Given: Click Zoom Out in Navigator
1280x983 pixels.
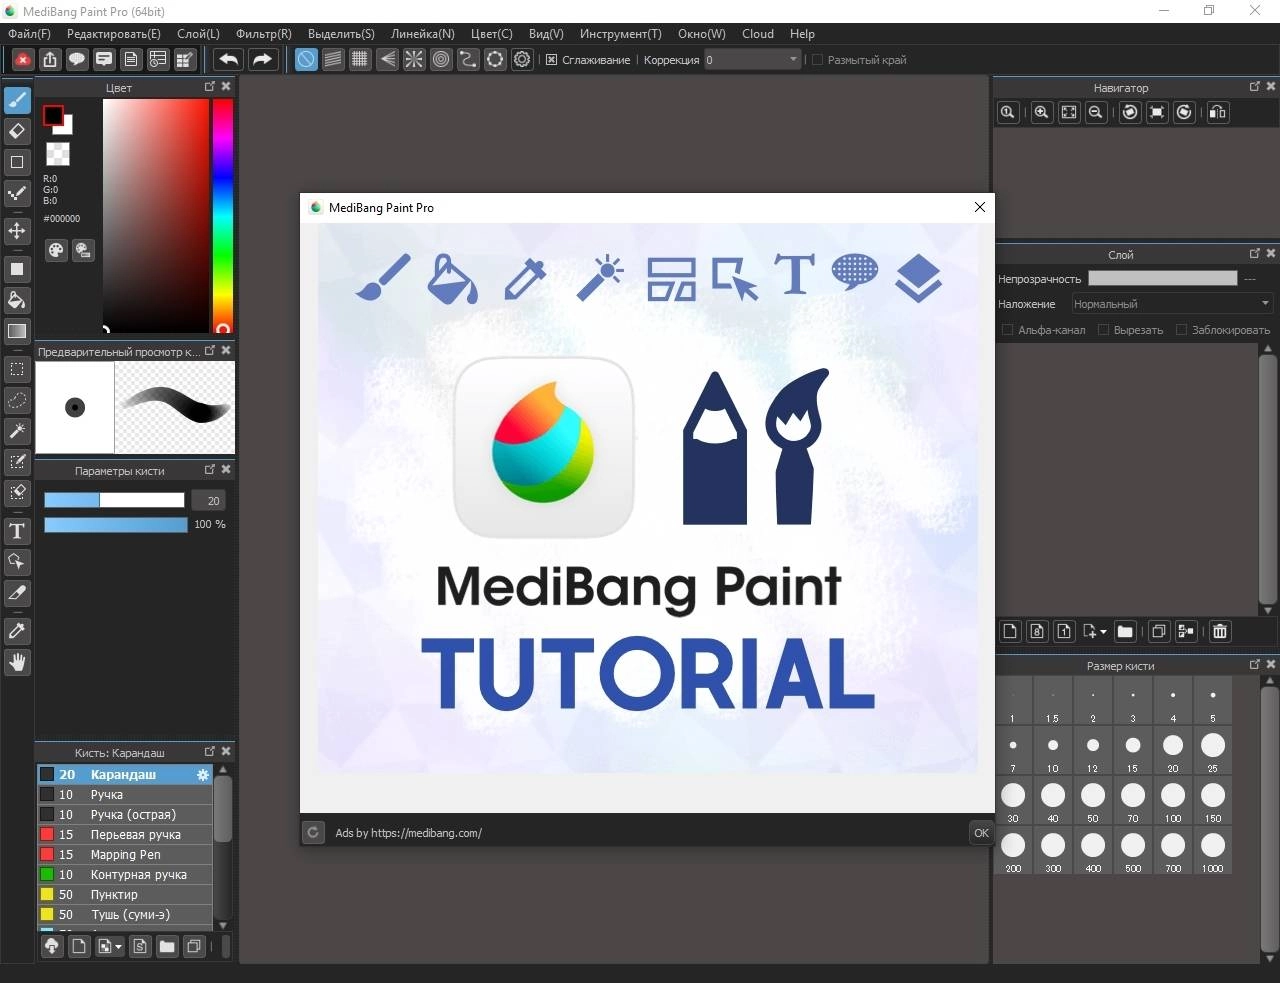Looking at the screenshot, I should (x=1096, y=112).
